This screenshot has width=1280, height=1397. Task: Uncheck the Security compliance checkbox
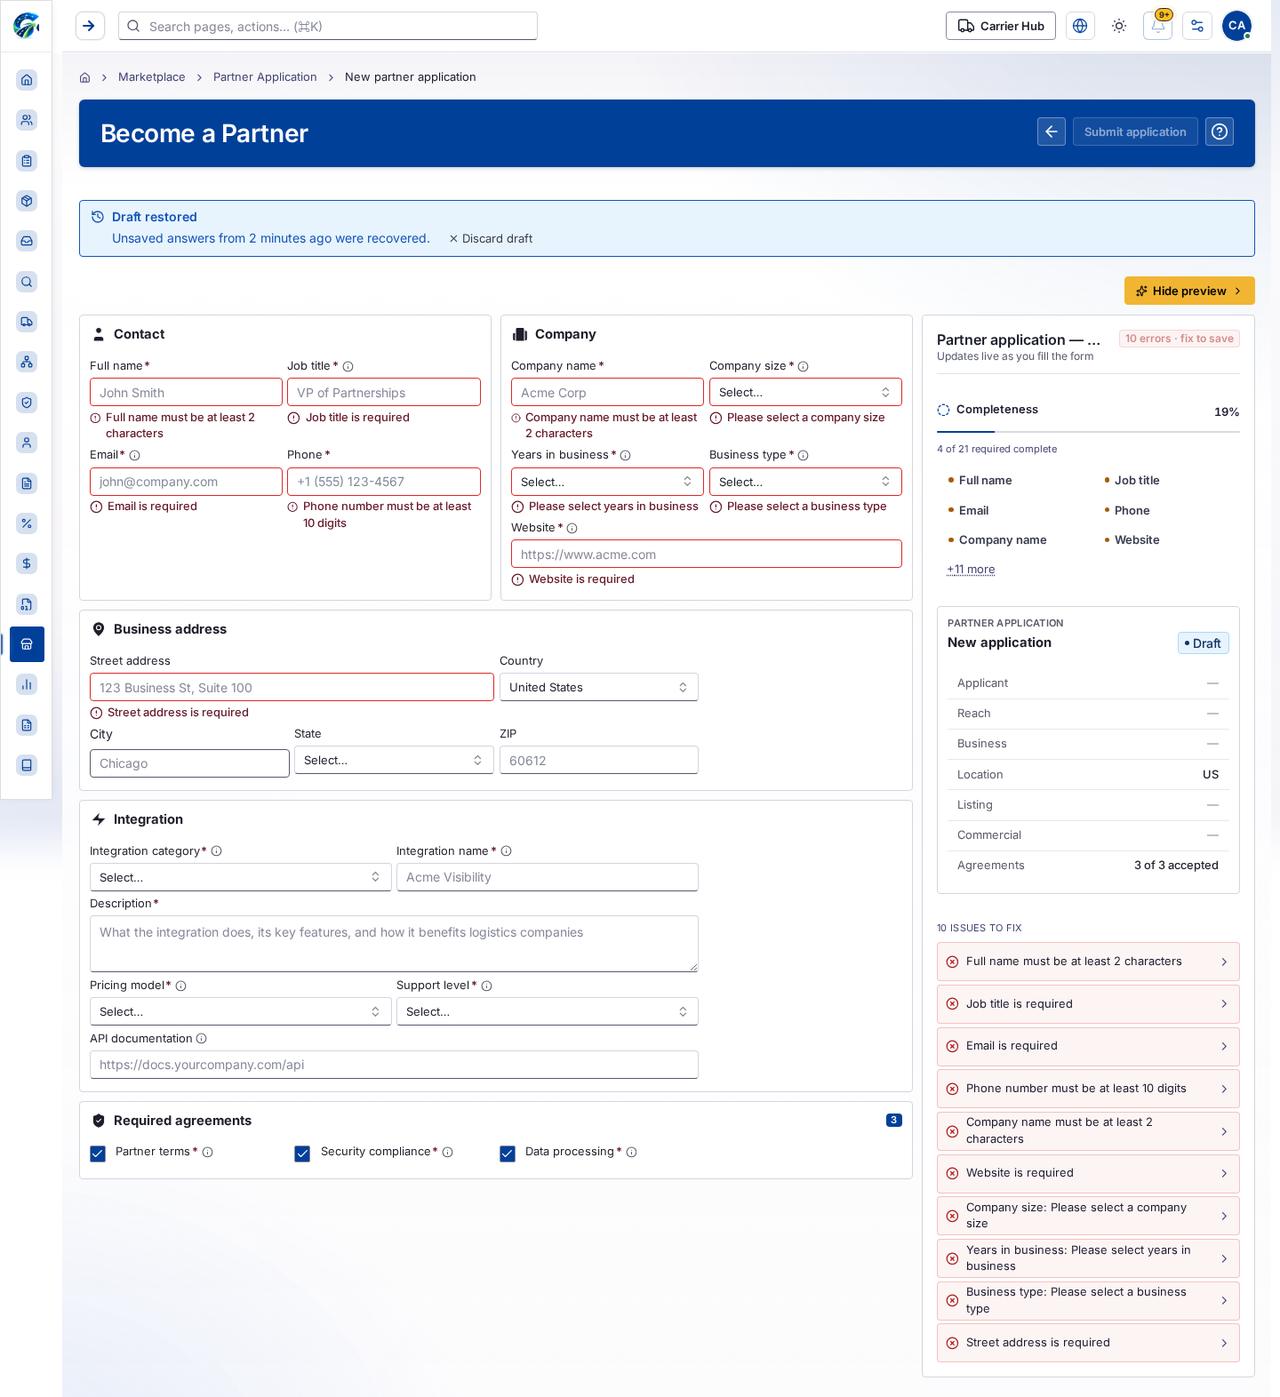pyautogui.click(x=302, y=1154)
